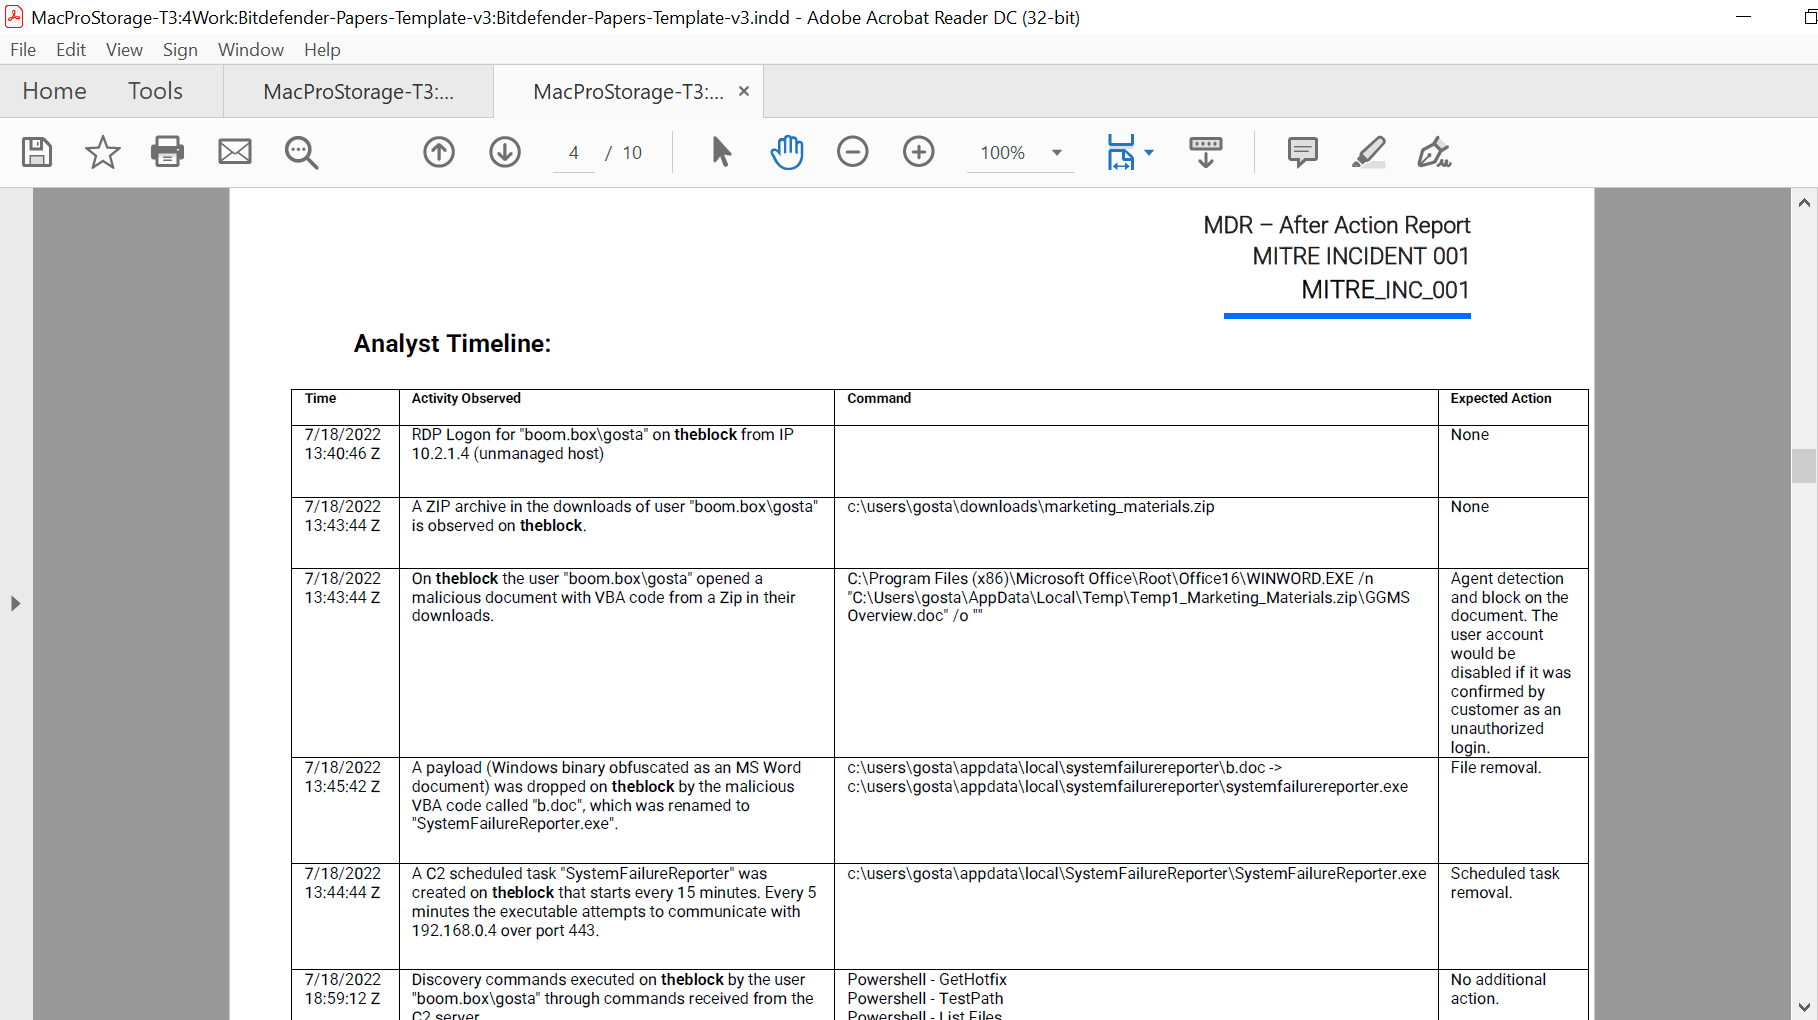Open the View menu
1818x1020 pixels.
coord(124,50)
